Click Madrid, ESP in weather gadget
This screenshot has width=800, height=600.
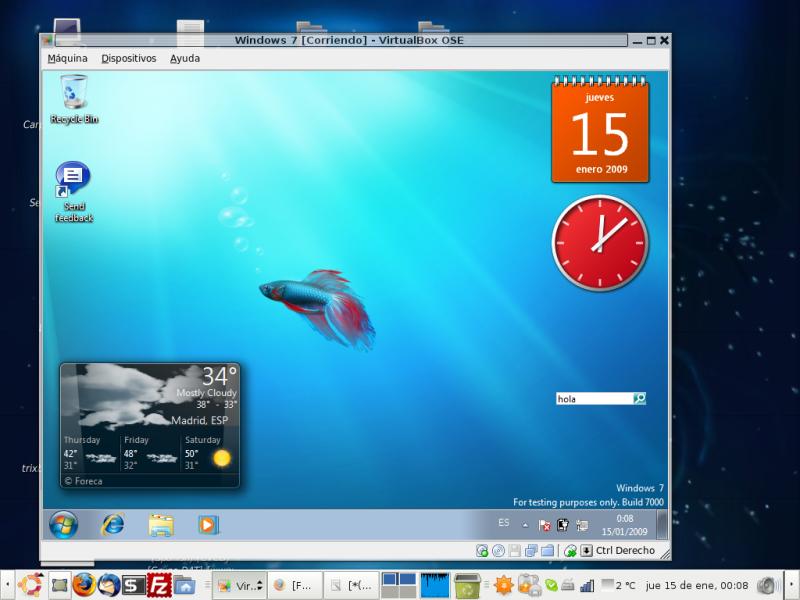point(199,420)
